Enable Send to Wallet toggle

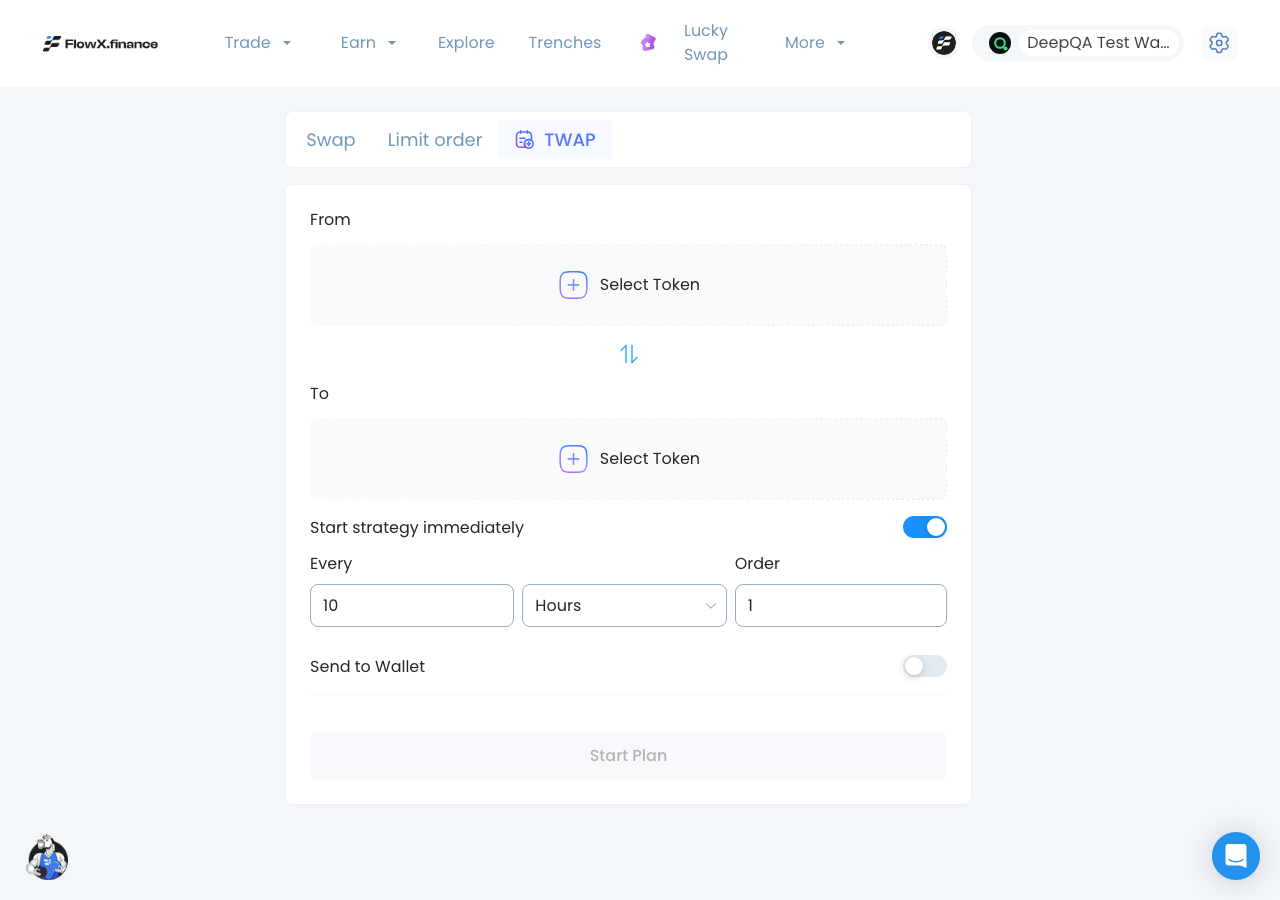[x=925, y=666]
